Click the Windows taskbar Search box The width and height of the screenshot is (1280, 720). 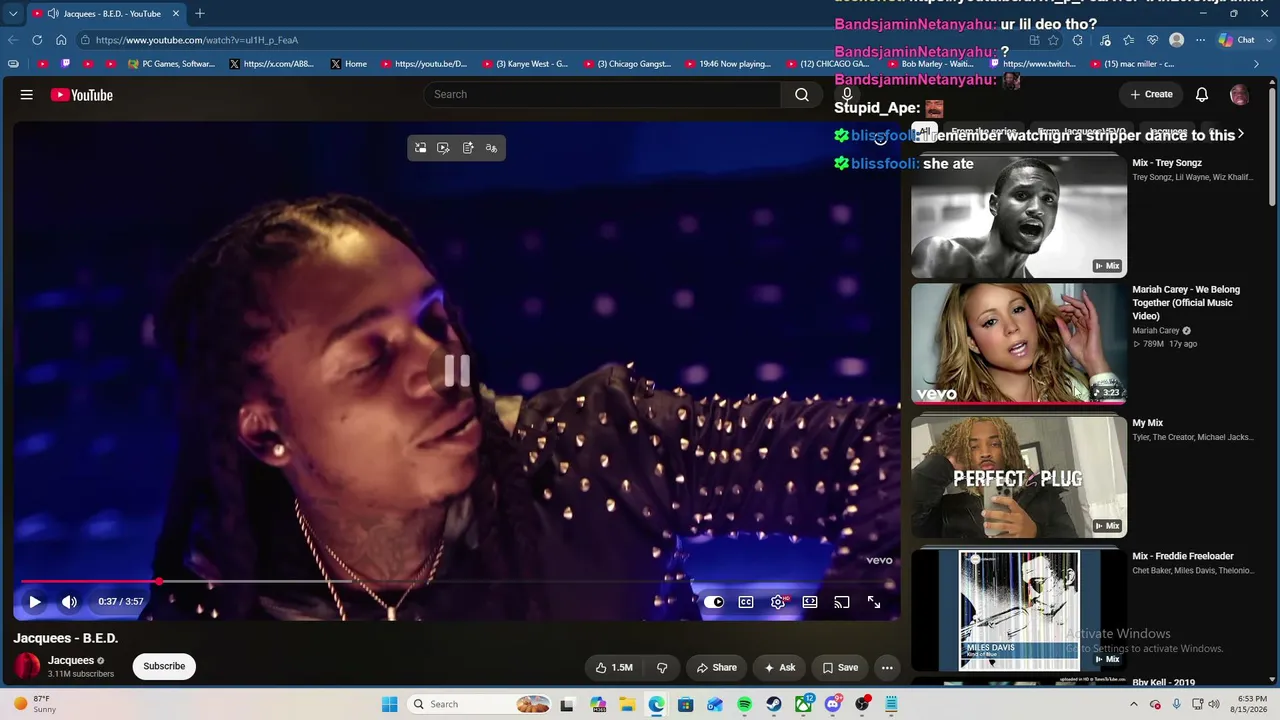pos(480,704)
